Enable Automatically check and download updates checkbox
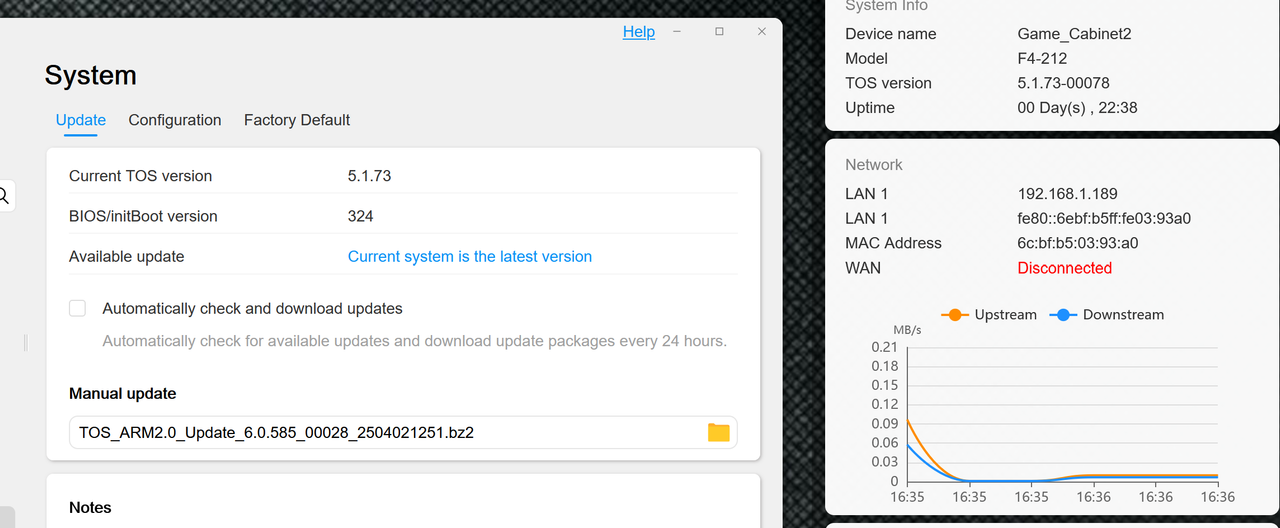1280x528 pixels. 77,308
